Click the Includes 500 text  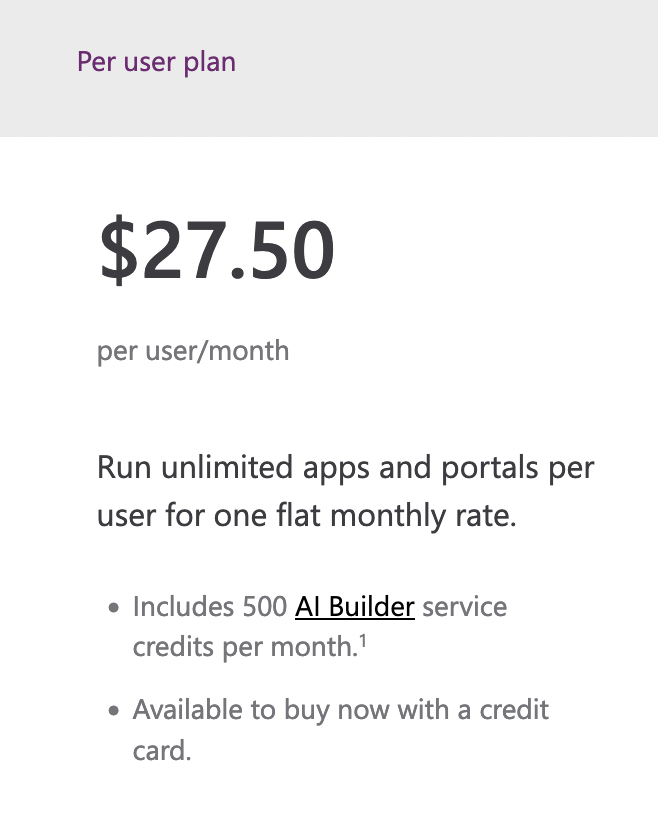(x=210, y=607)
